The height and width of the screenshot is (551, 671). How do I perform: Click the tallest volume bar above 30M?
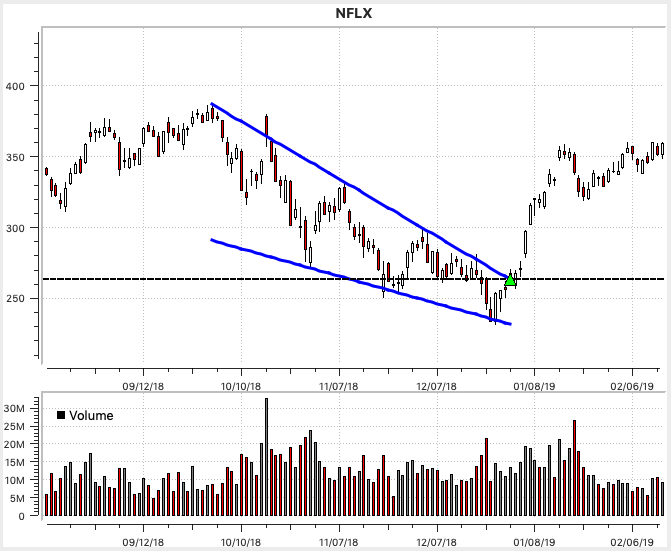(266, 457)
